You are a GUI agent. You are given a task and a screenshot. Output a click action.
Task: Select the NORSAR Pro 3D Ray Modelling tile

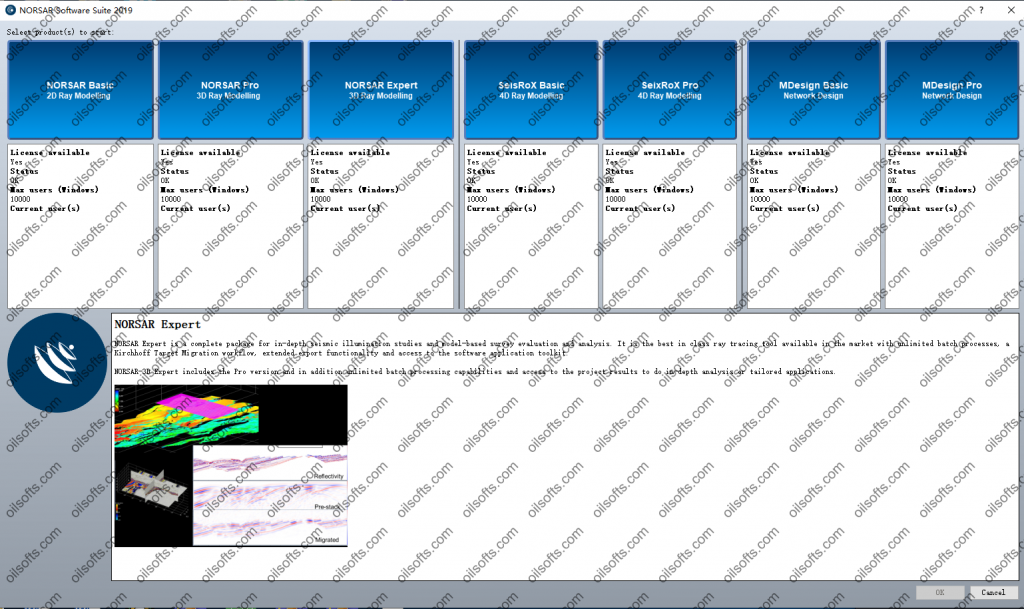(x=231, y=90)
